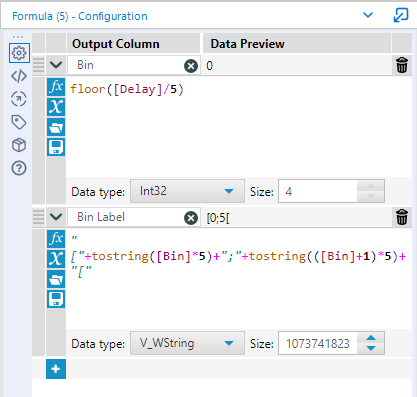
Task: Open functions (fx) list for Bin Label formula
Action: pyautogui.click(x=56, y=239)
